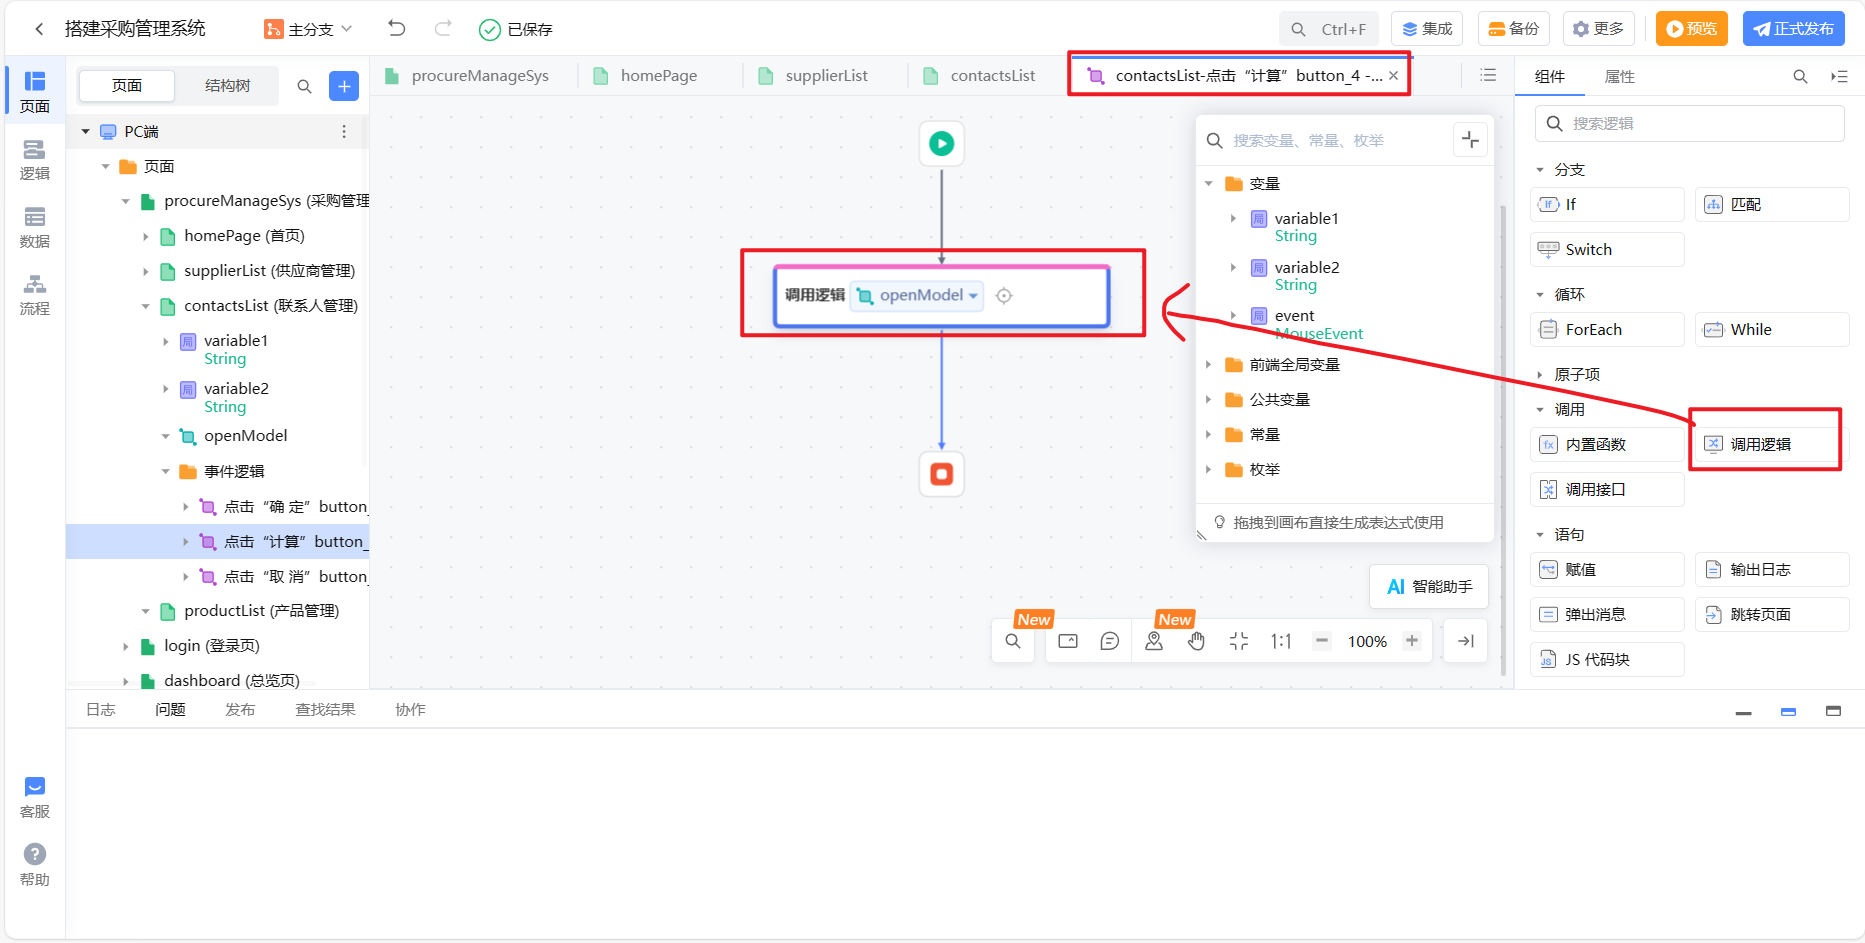Switch to the homePage tab

tap(647, 76)
